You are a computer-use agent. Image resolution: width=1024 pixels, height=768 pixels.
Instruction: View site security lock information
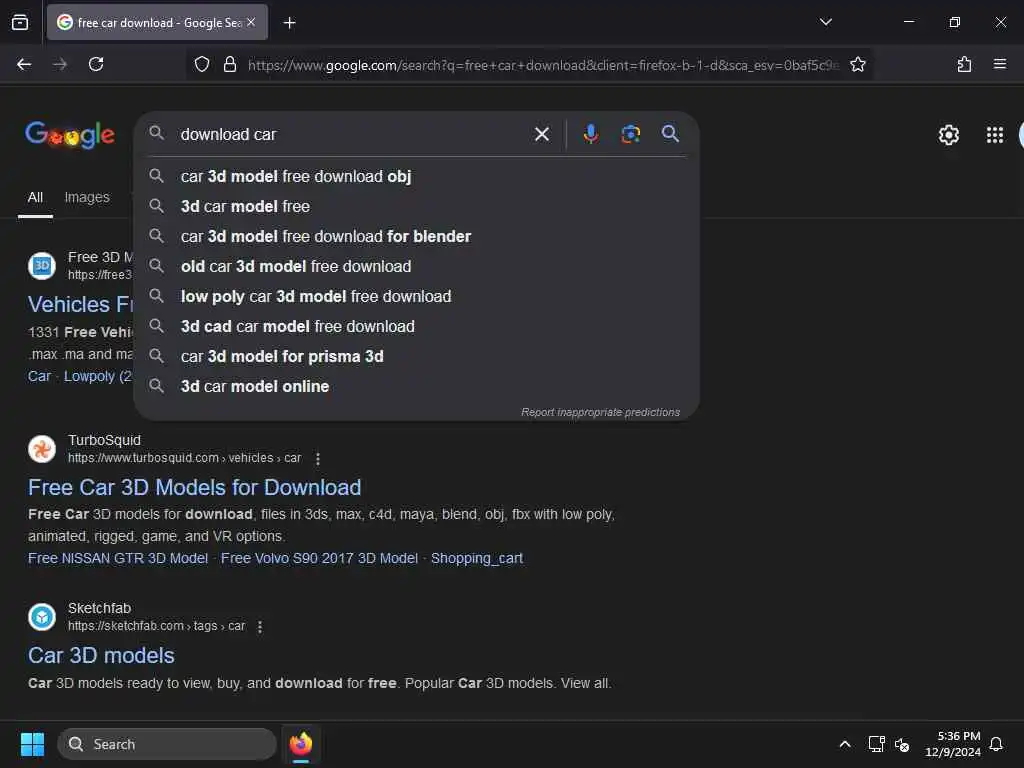tap(230, 65)
